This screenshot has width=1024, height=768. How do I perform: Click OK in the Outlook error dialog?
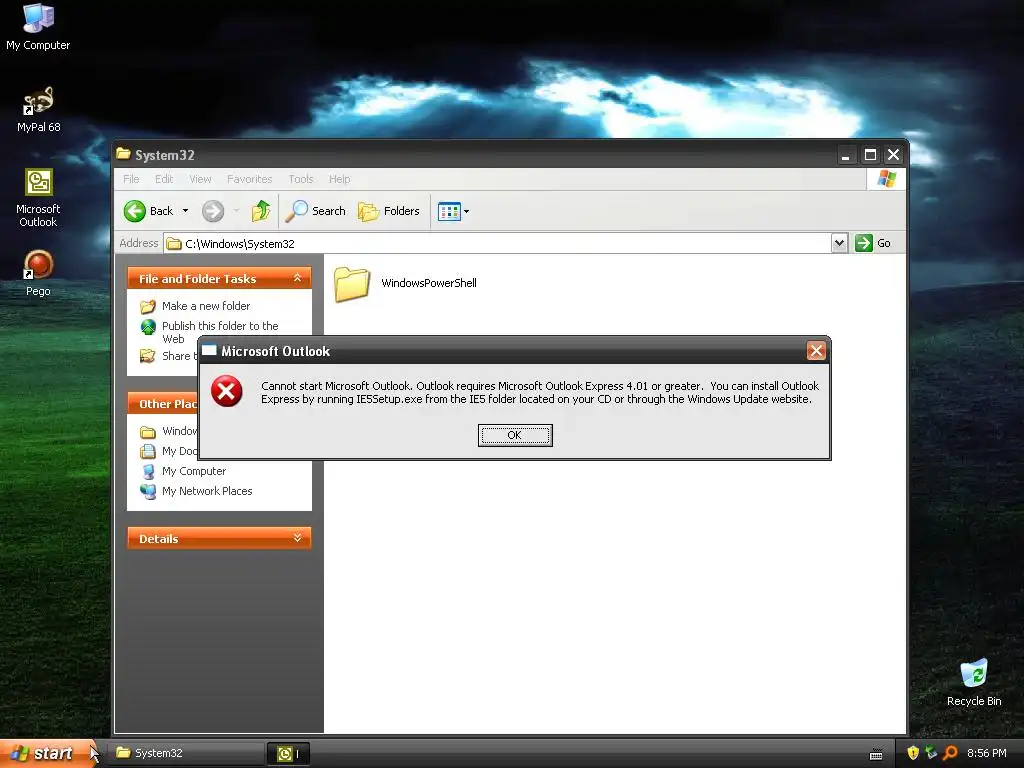tap(515, 435)
